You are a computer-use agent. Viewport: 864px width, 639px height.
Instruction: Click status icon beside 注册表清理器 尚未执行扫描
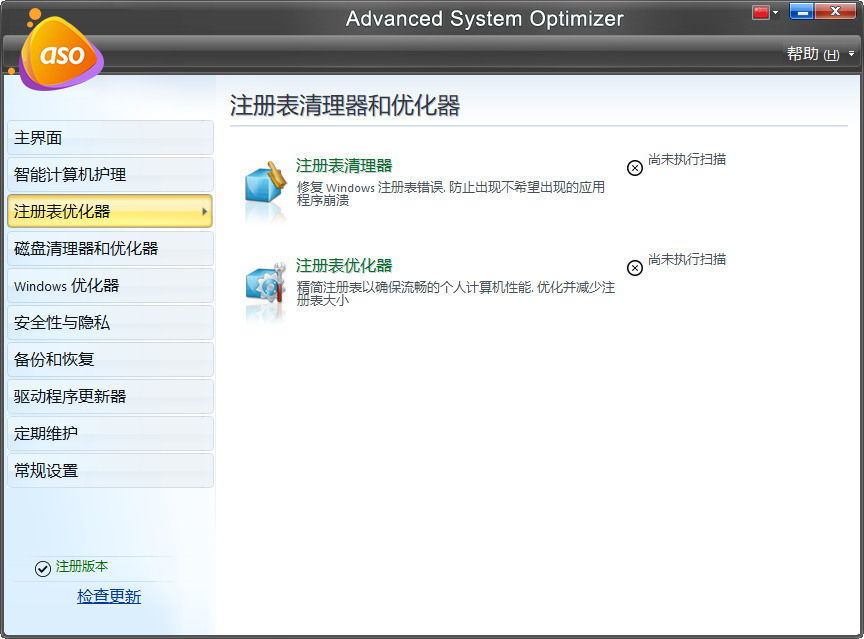tap(635, 167)
